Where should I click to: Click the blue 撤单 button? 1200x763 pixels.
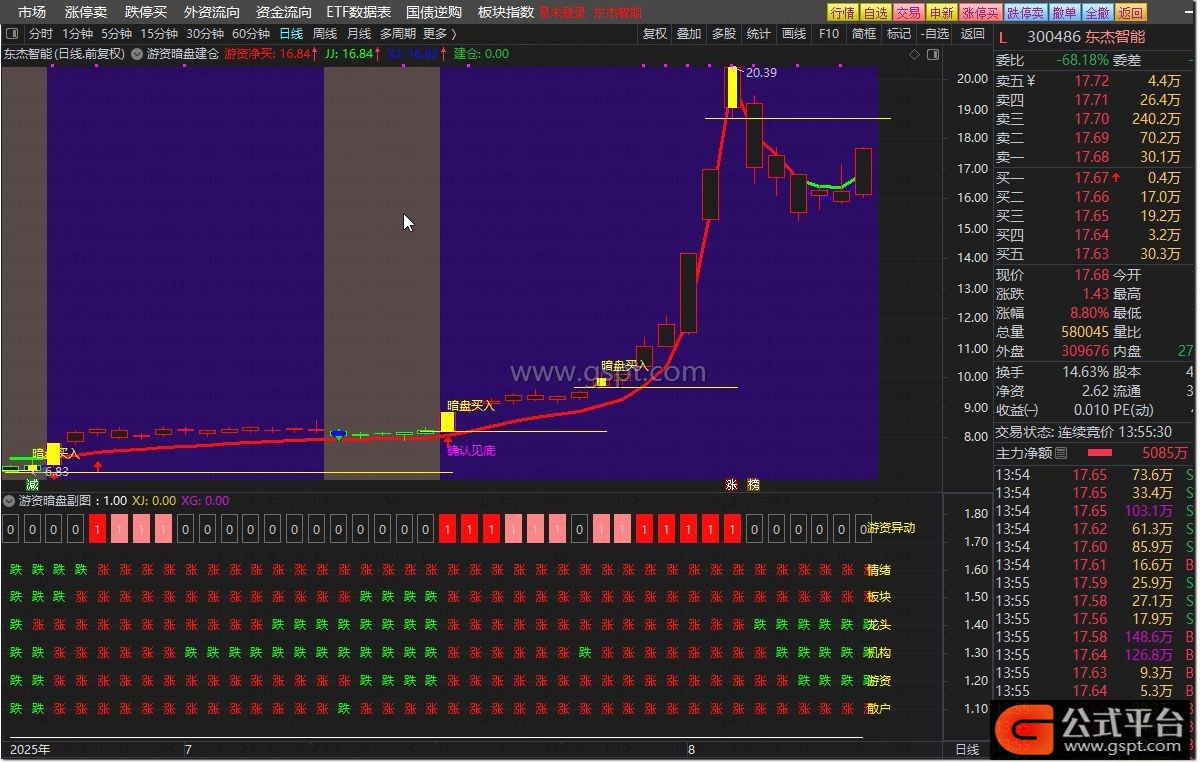click(1065, 13)
